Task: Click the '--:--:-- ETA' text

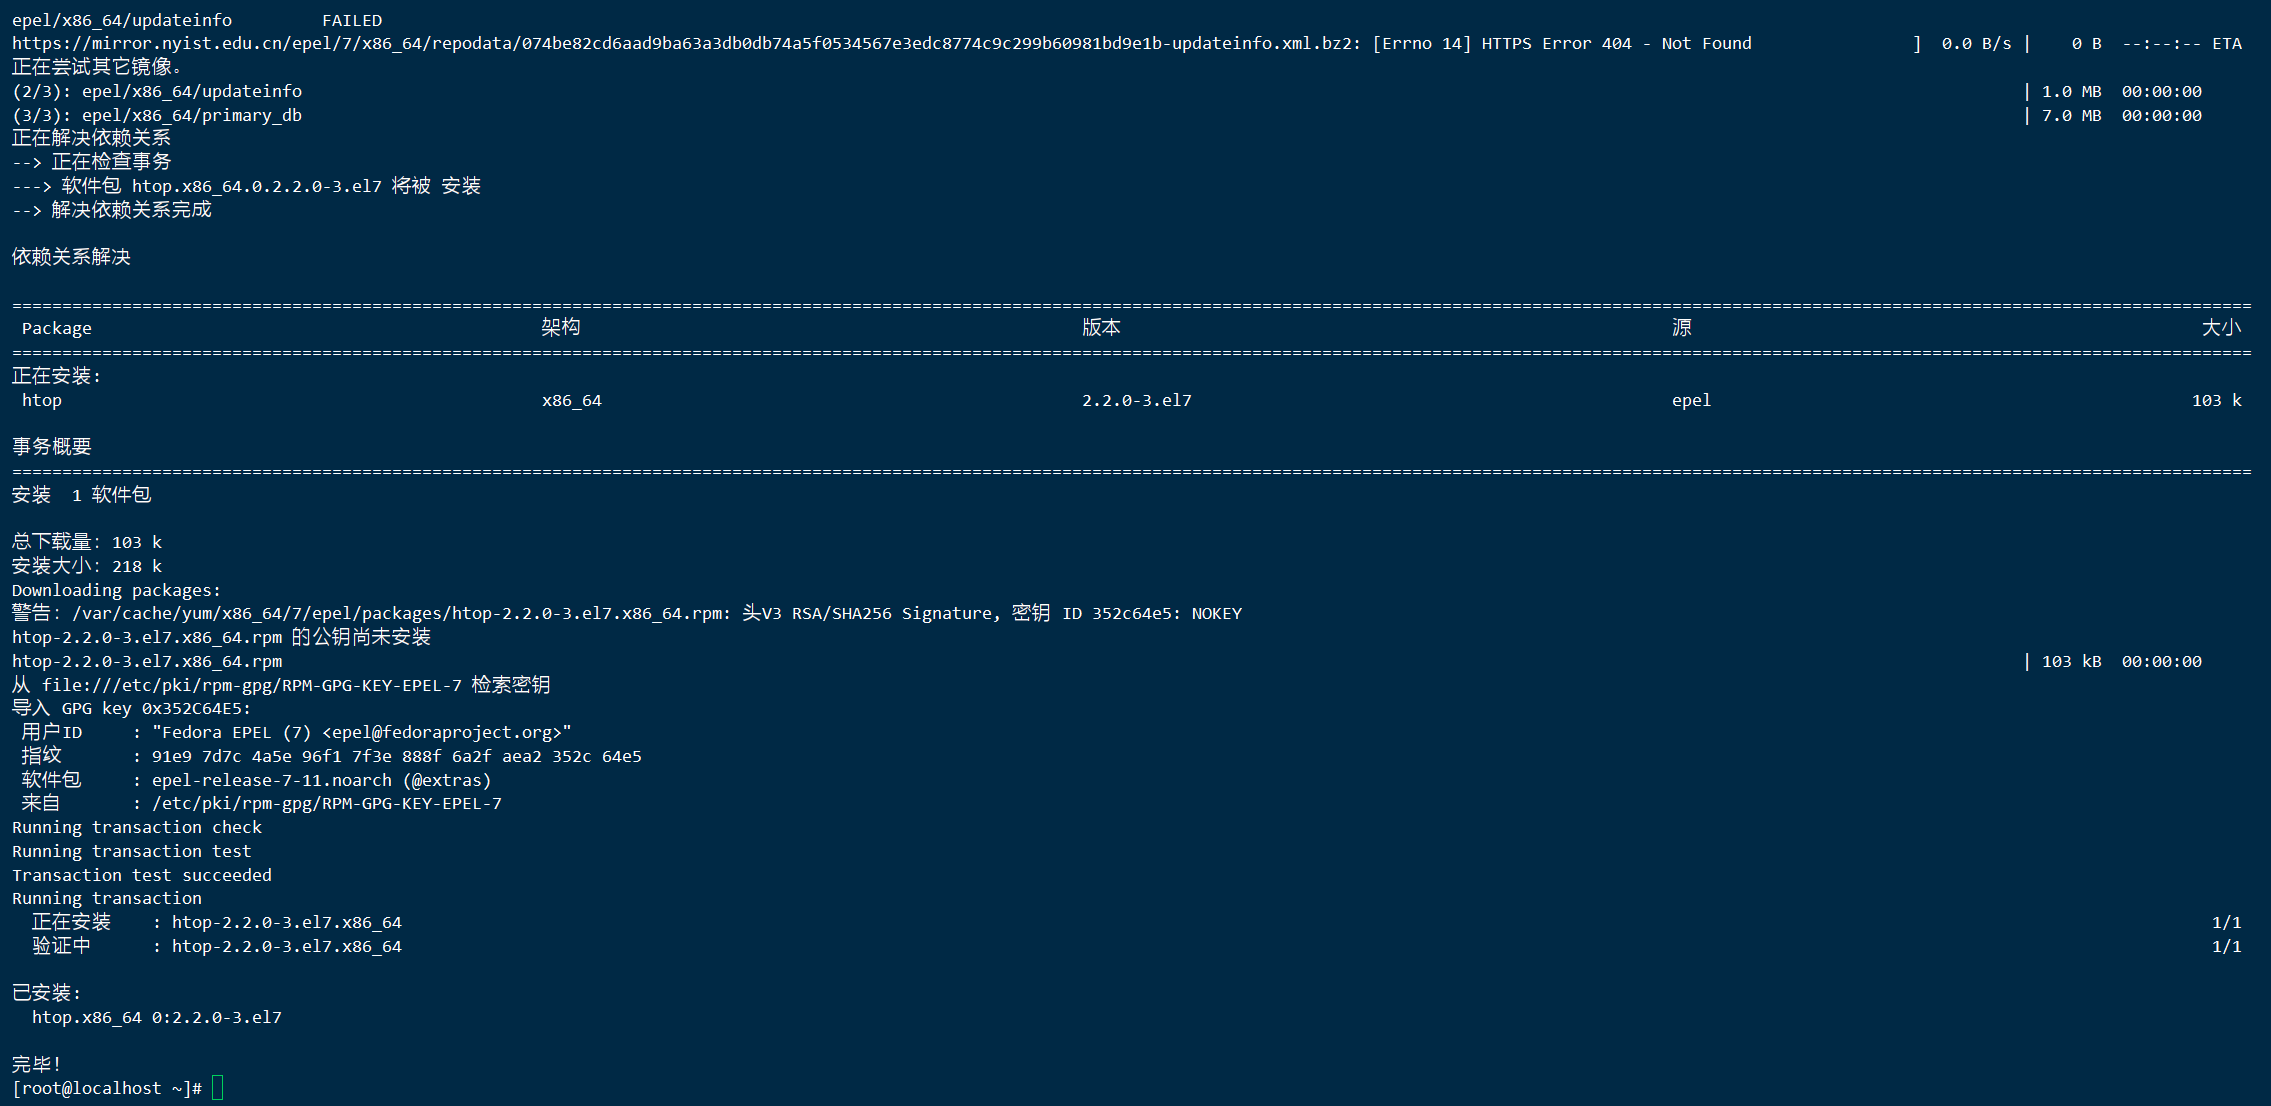Action: click(2182, 44)
